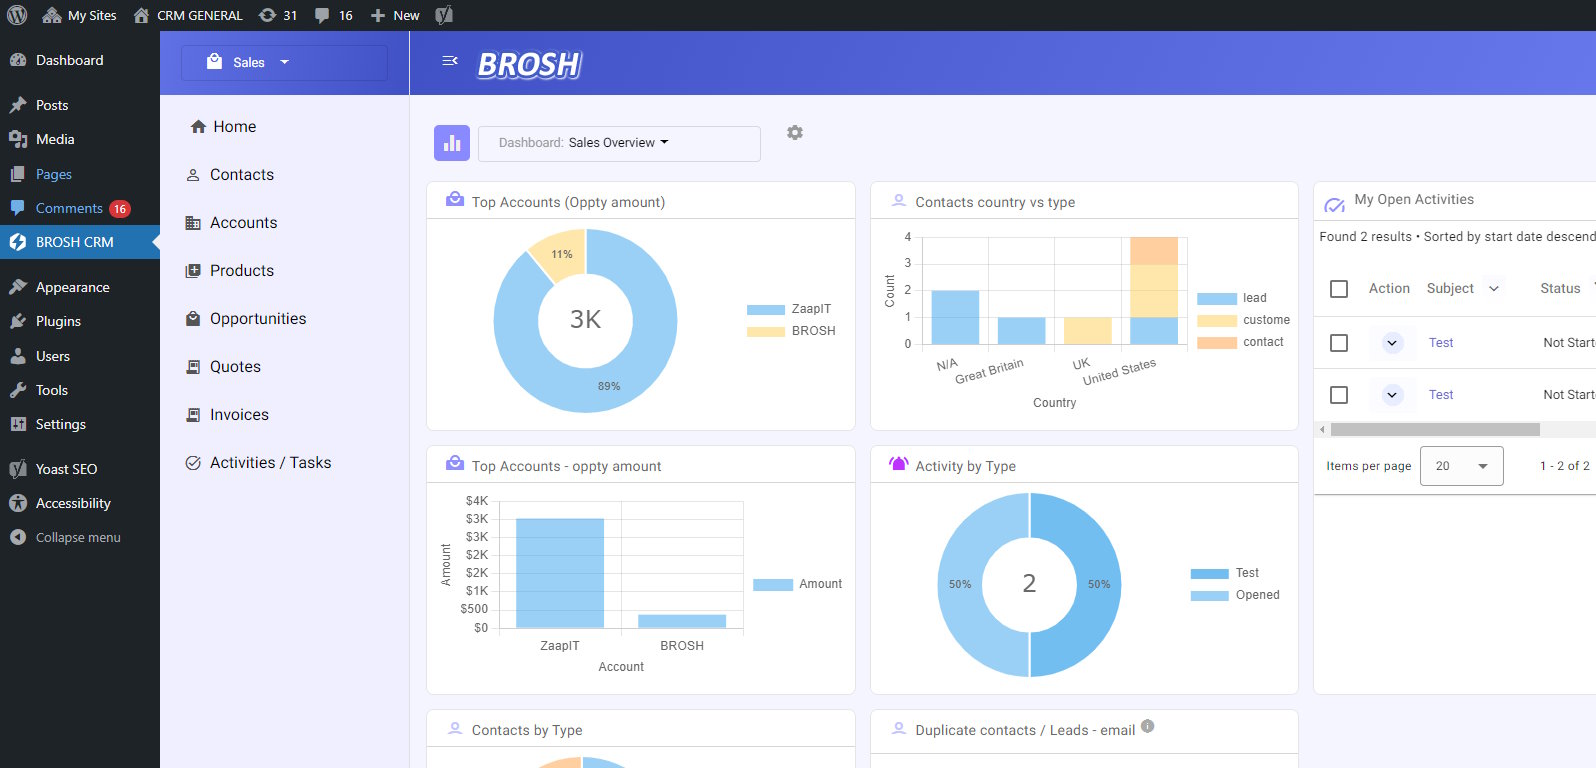1596x768 pixels.
Task: Check the first Test activity row
Action: [x=1339, y=343]
